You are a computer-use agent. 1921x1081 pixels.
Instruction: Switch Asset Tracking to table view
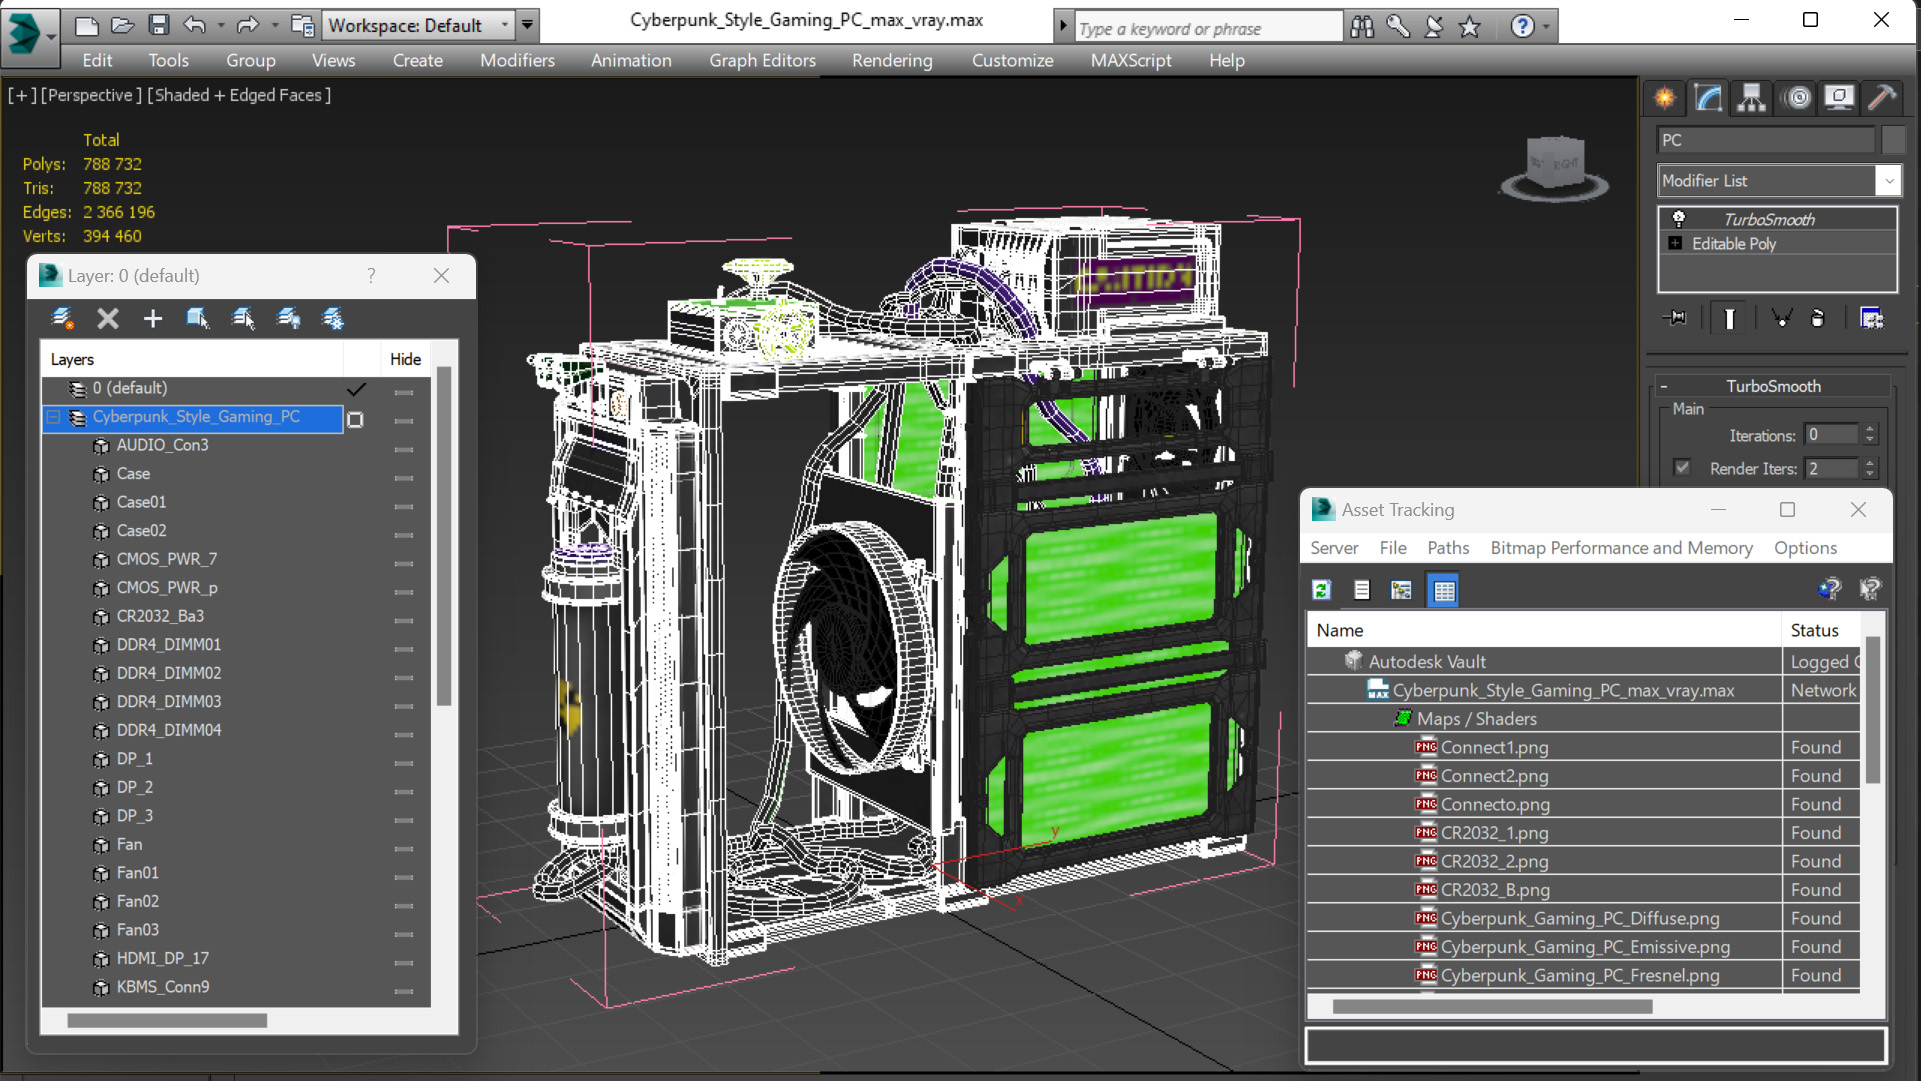point(1443,590)
